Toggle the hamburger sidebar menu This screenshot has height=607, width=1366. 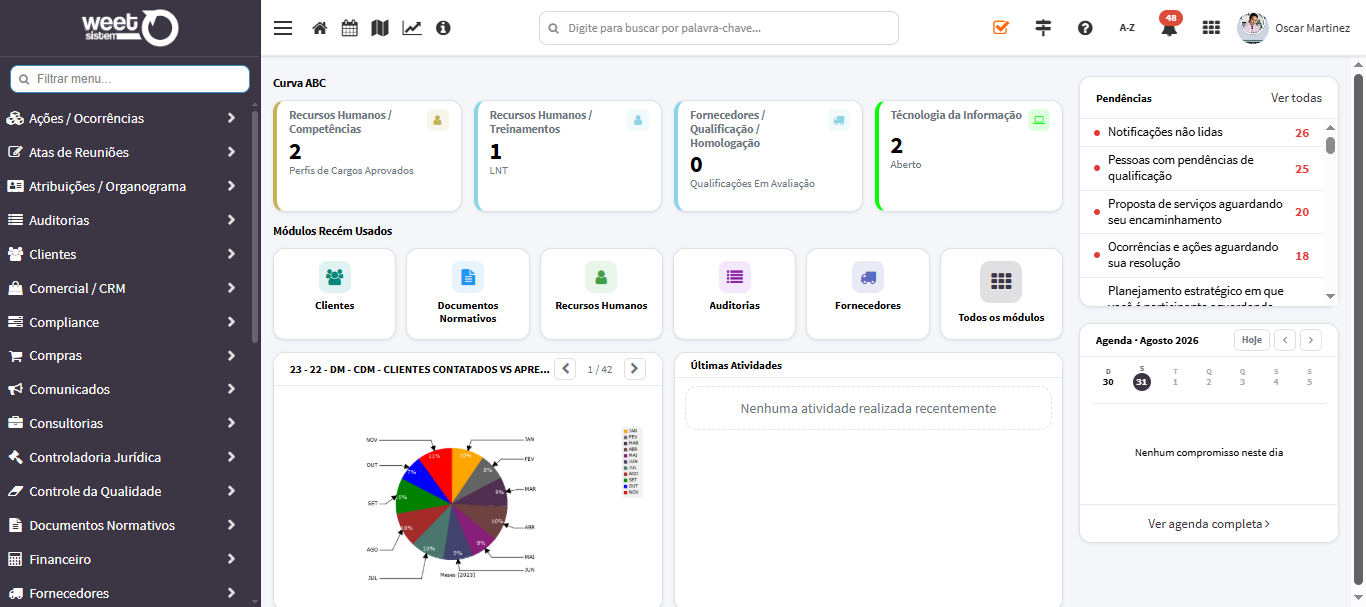point(283,28)
